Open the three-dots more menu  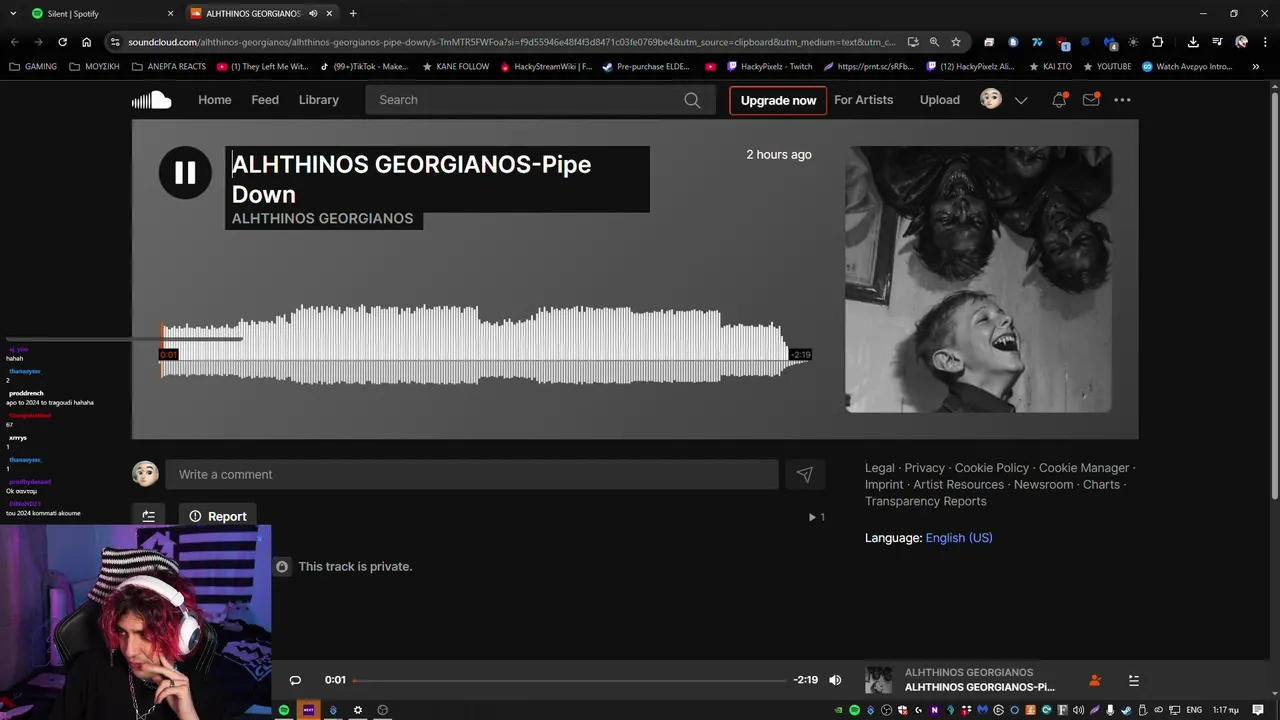[1122, 100]
